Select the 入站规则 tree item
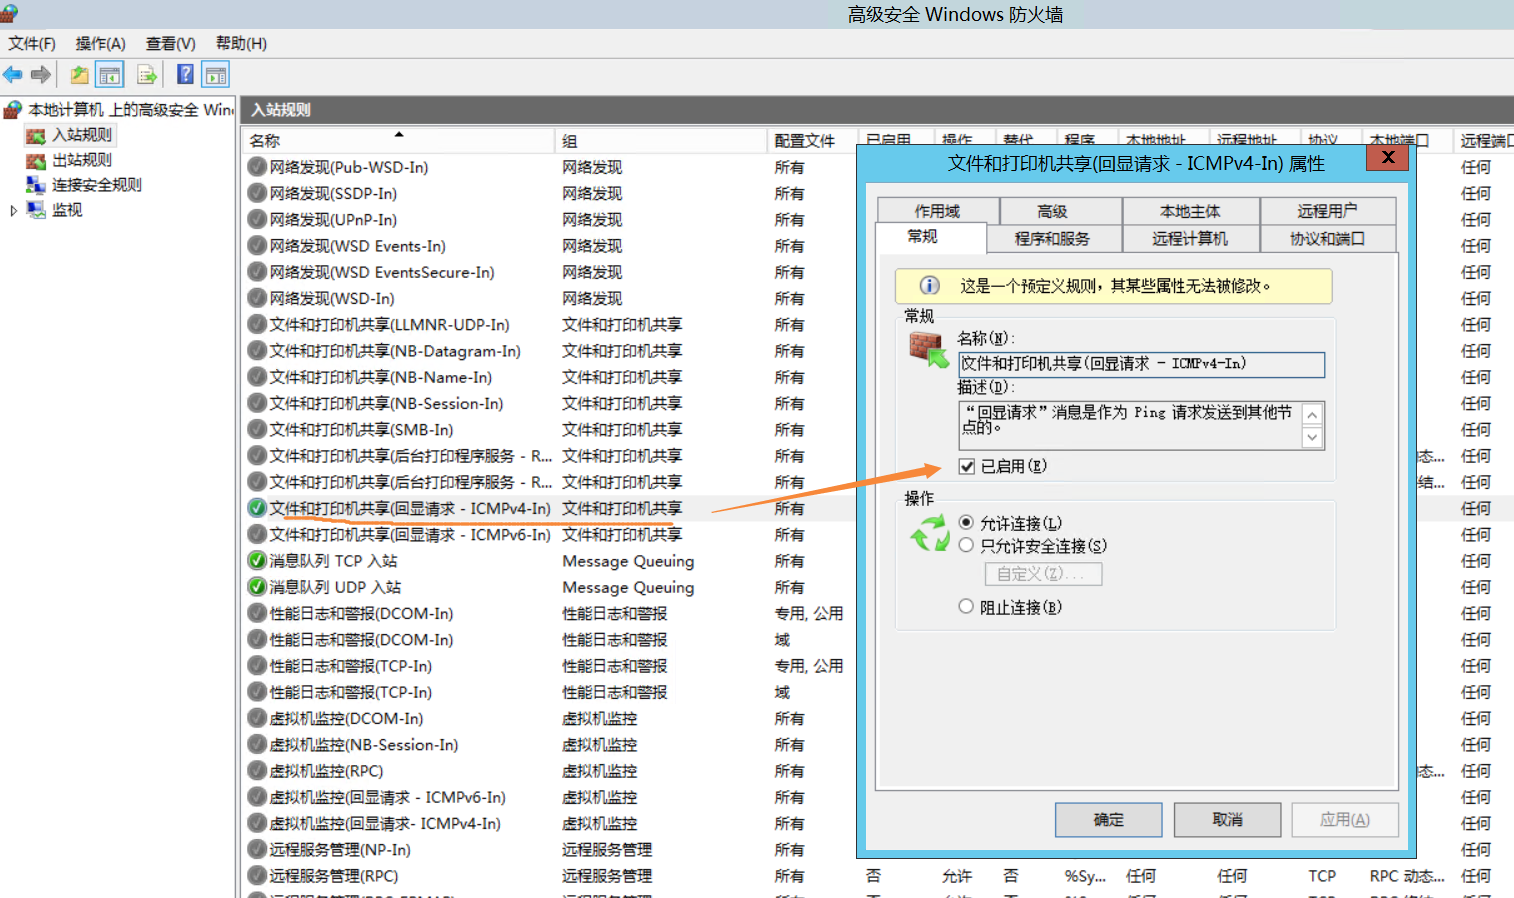The image size is (1514, 898). coord(82,135)
